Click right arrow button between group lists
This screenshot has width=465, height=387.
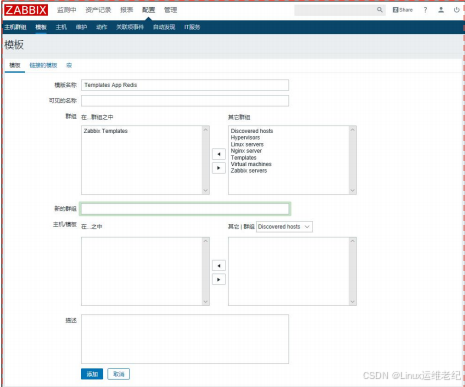click(x=219, y=168)
